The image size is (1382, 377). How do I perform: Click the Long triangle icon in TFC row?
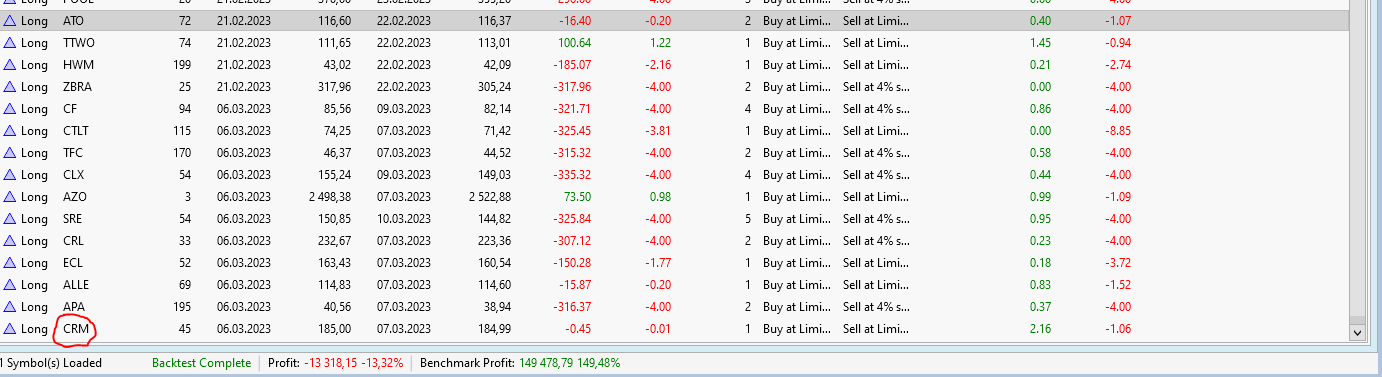pos(10,153)
